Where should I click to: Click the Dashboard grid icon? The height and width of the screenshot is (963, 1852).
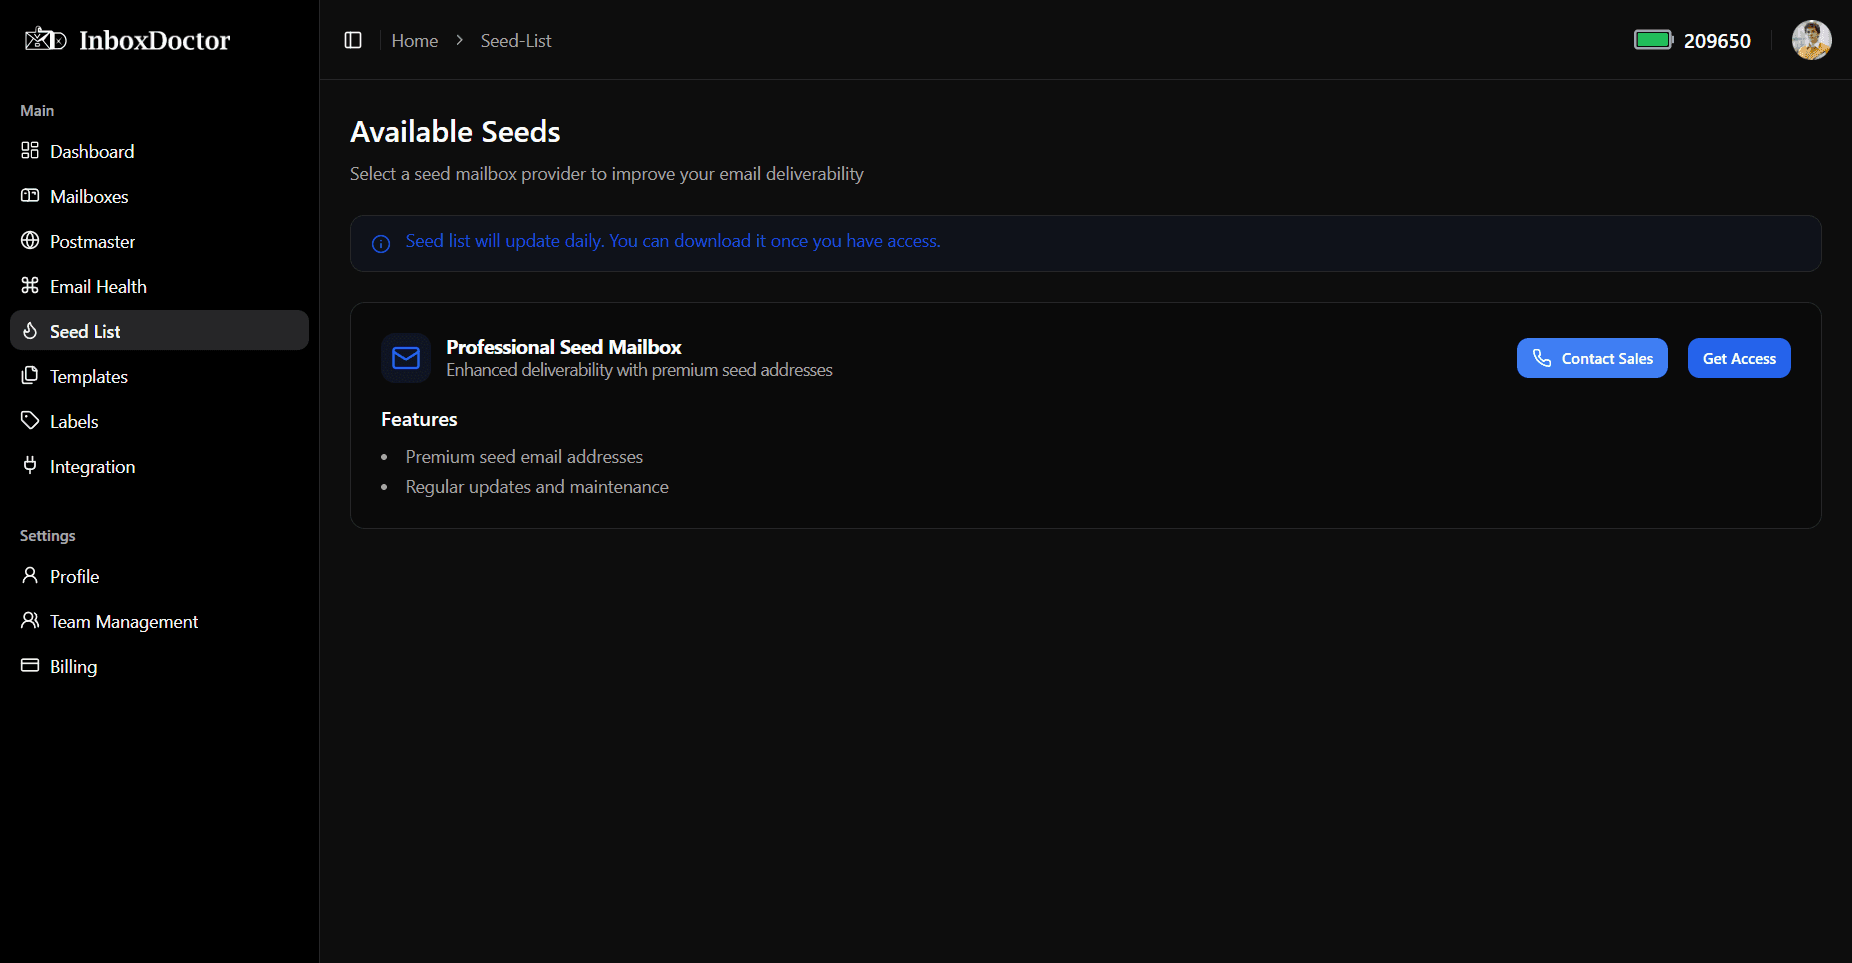click(30, 150)
